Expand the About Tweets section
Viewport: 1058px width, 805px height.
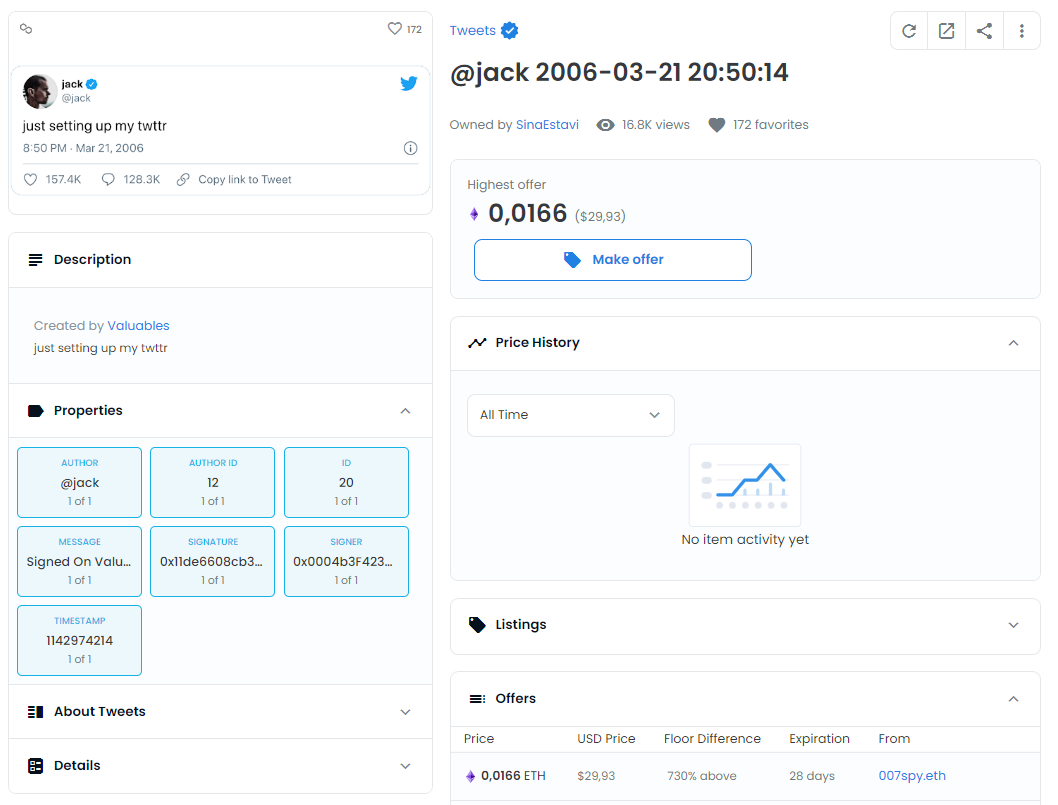click(405, 712)
